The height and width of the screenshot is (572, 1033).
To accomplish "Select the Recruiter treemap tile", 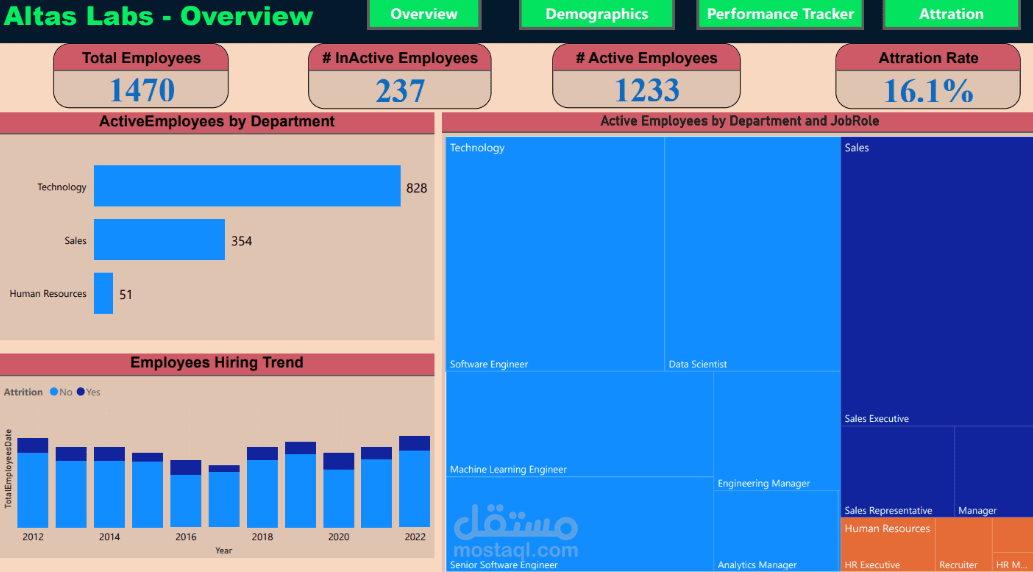I will click(x=963, y=544).
